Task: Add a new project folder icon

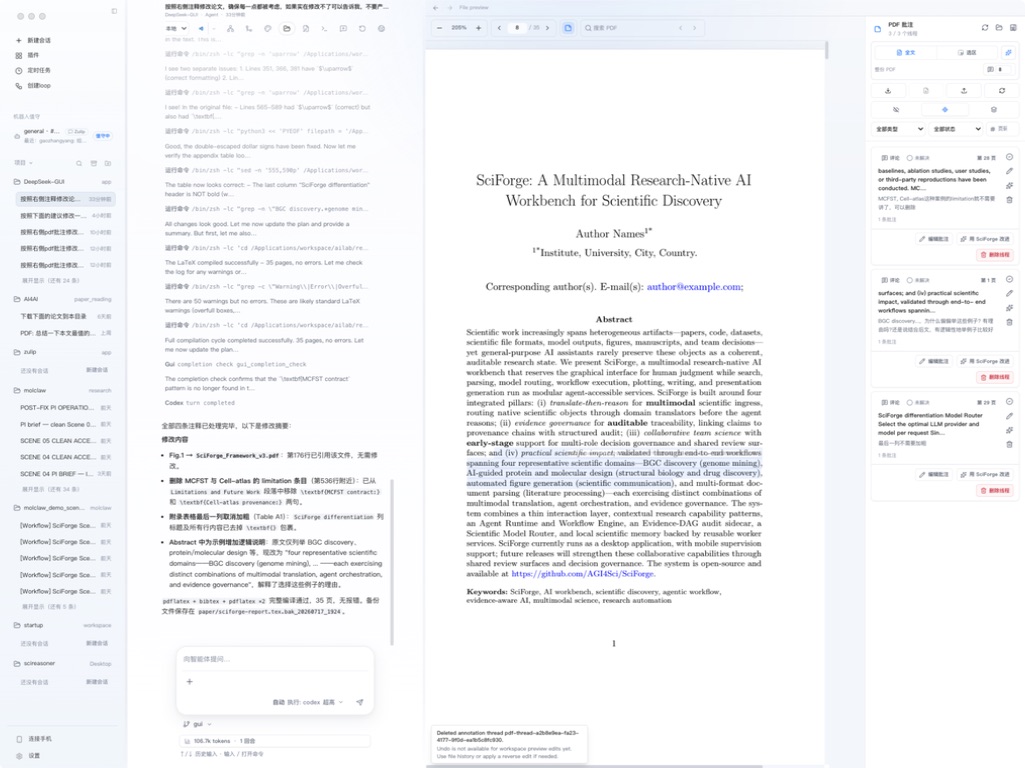Action: click(108, 163)
